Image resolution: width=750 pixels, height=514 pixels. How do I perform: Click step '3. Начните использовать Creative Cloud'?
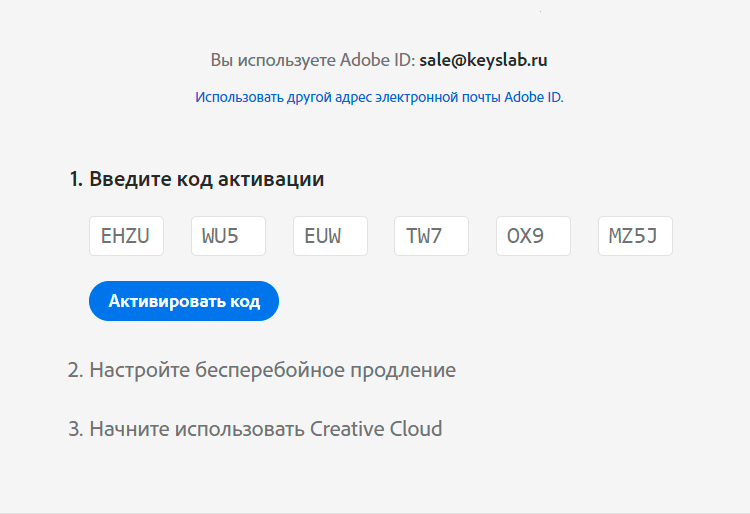[255, 429]
